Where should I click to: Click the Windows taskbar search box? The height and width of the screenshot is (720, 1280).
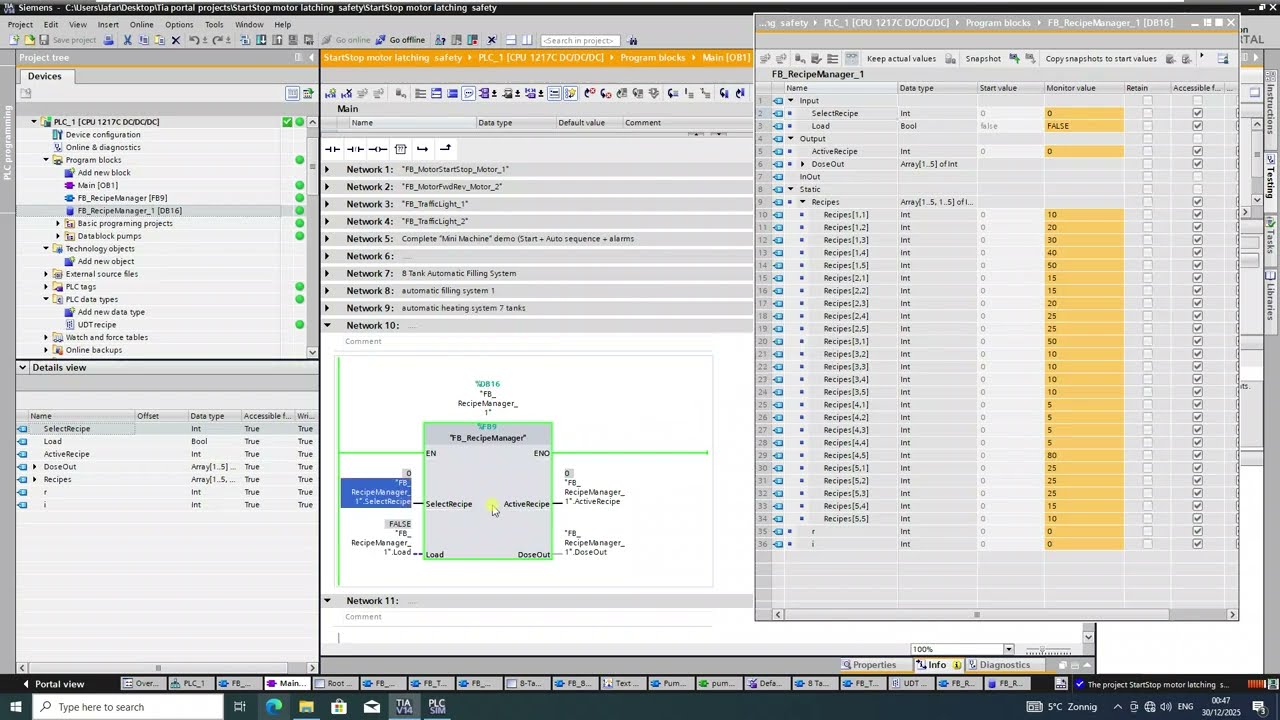click(127, 707)
